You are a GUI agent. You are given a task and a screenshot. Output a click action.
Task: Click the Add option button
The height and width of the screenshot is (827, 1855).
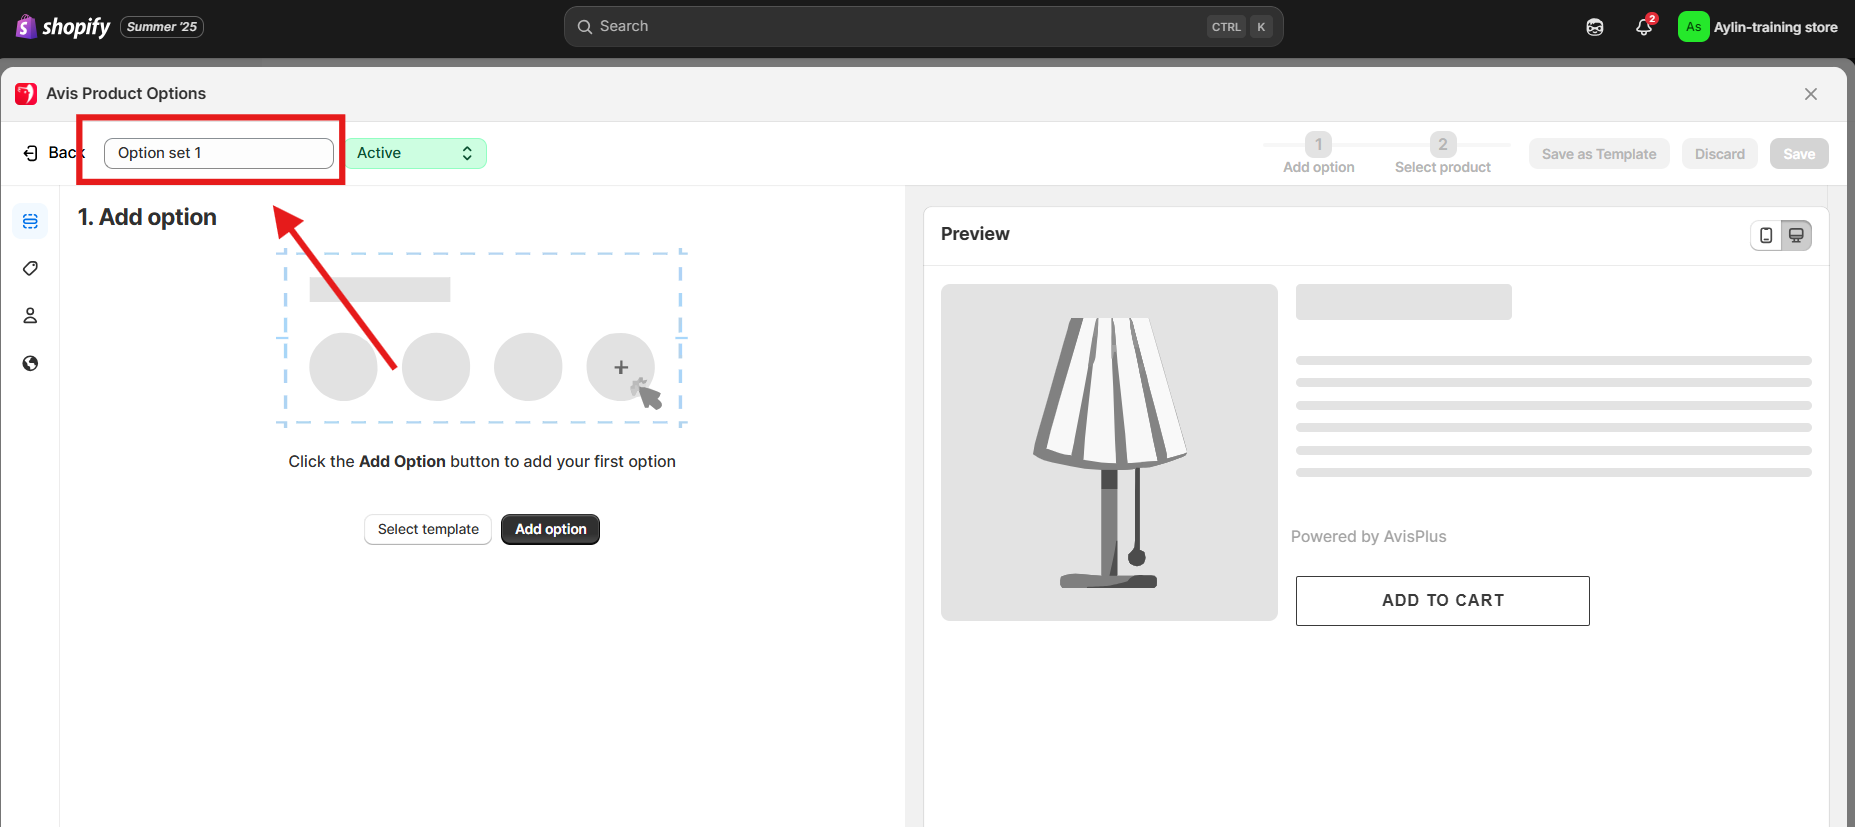click(x=550, y=529)
